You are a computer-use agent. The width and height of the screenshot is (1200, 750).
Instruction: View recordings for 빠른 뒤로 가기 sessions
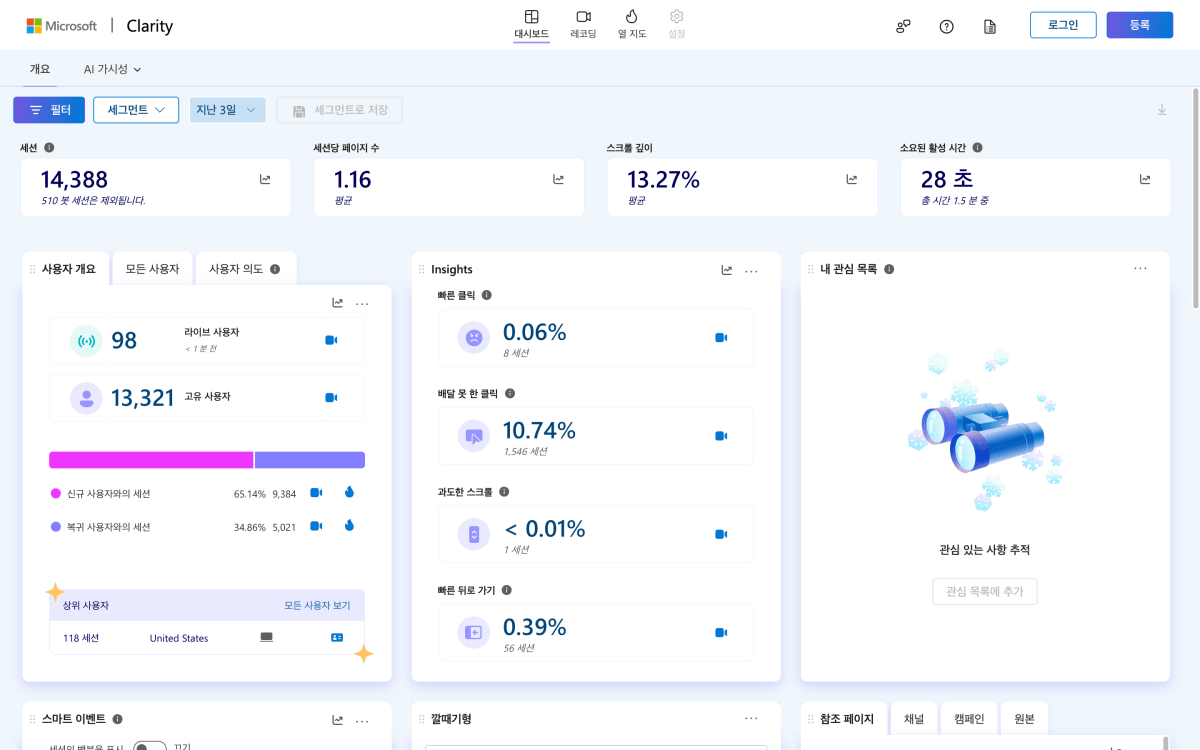pyautogui.click(x=721, y=632)
